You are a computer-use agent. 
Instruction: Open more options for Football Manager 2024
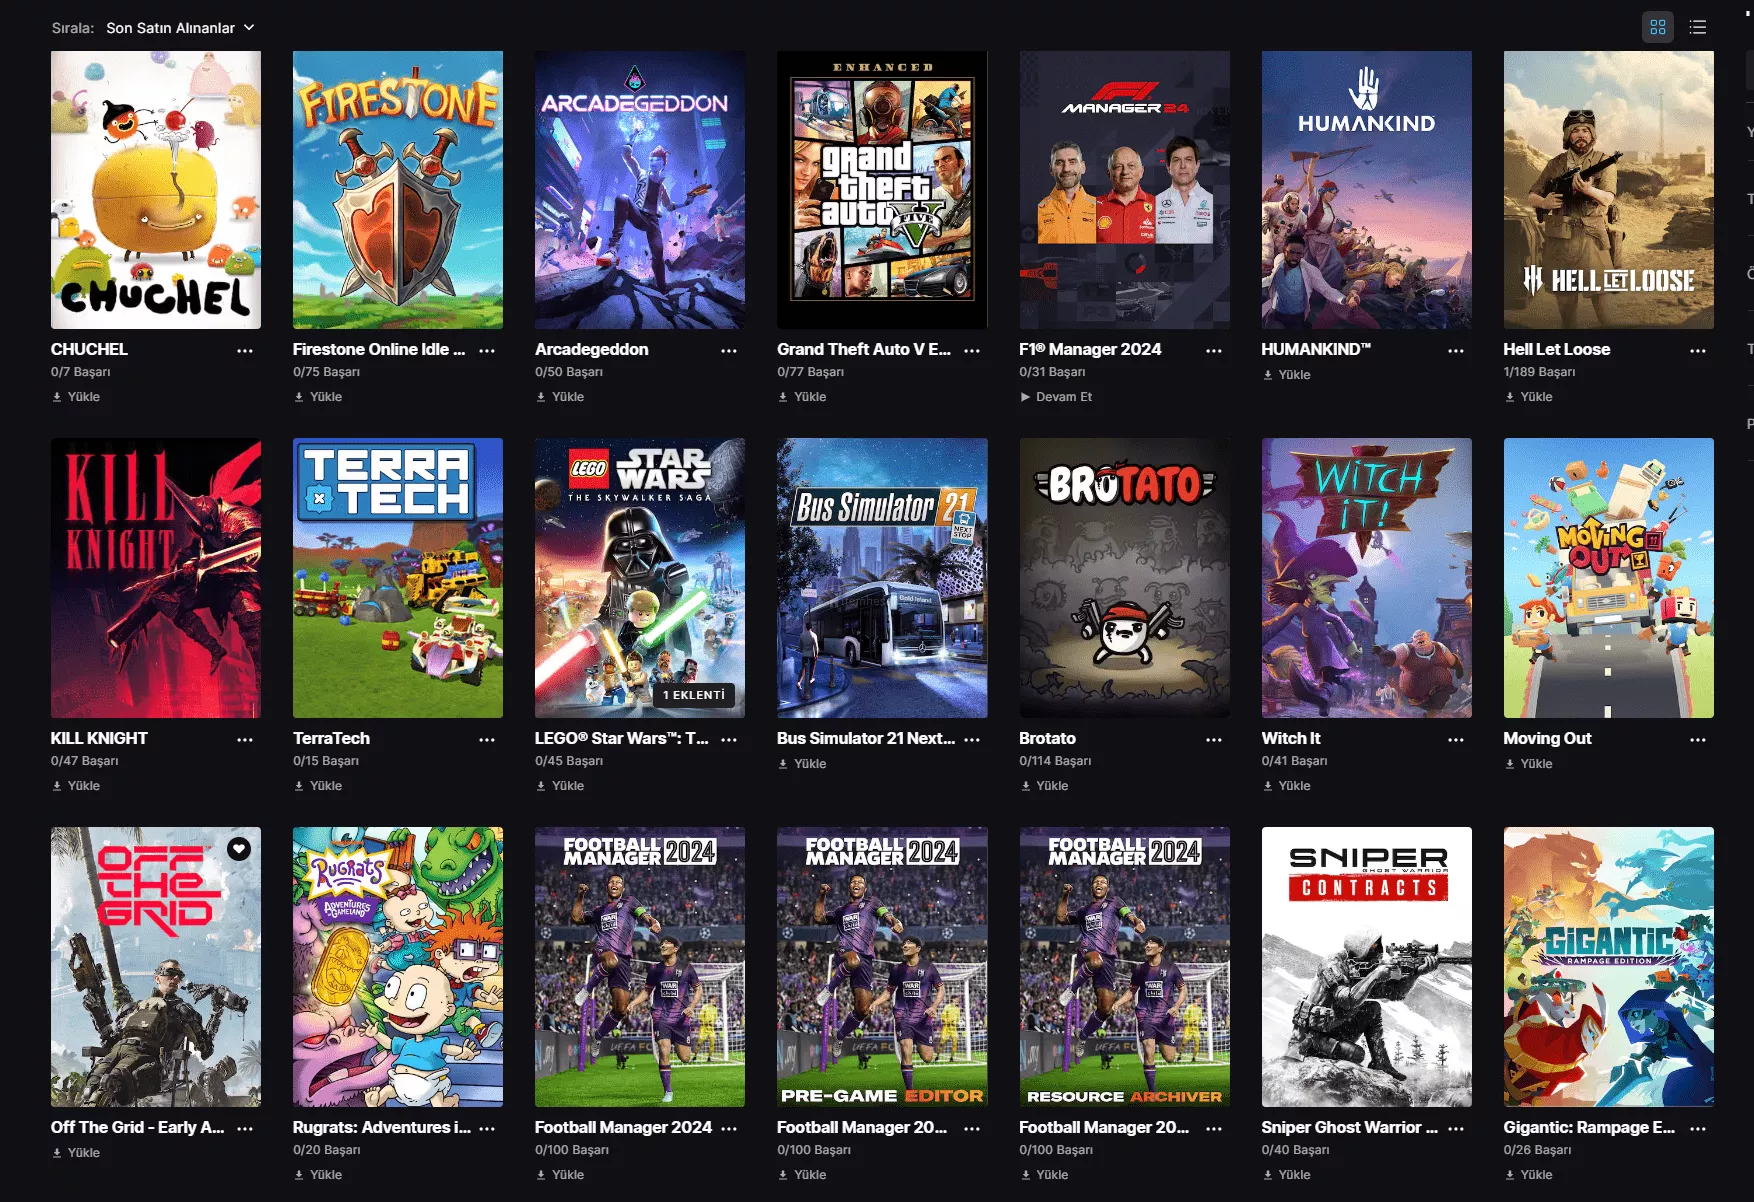click(x=729, y=1129)
